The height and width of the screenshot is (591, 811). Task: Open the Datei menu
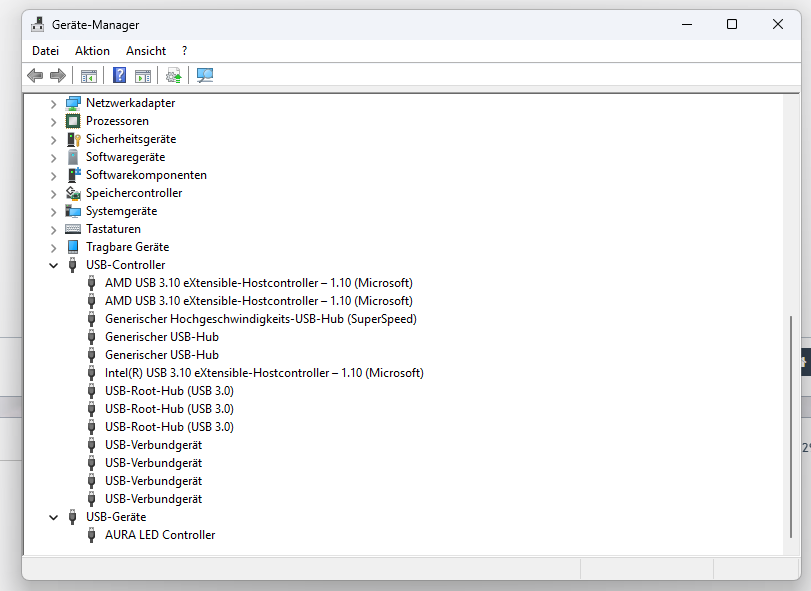(46, 51)
